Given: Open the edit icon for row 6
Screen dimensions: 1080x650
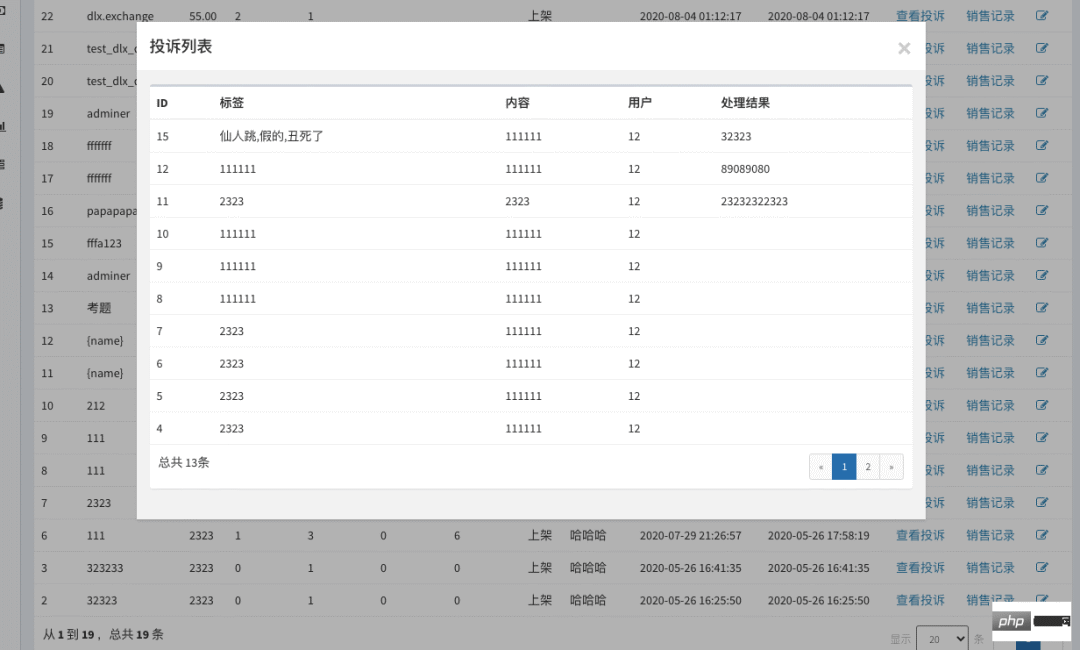Looking at the screenshot, I should click(x=1042, y=535).
